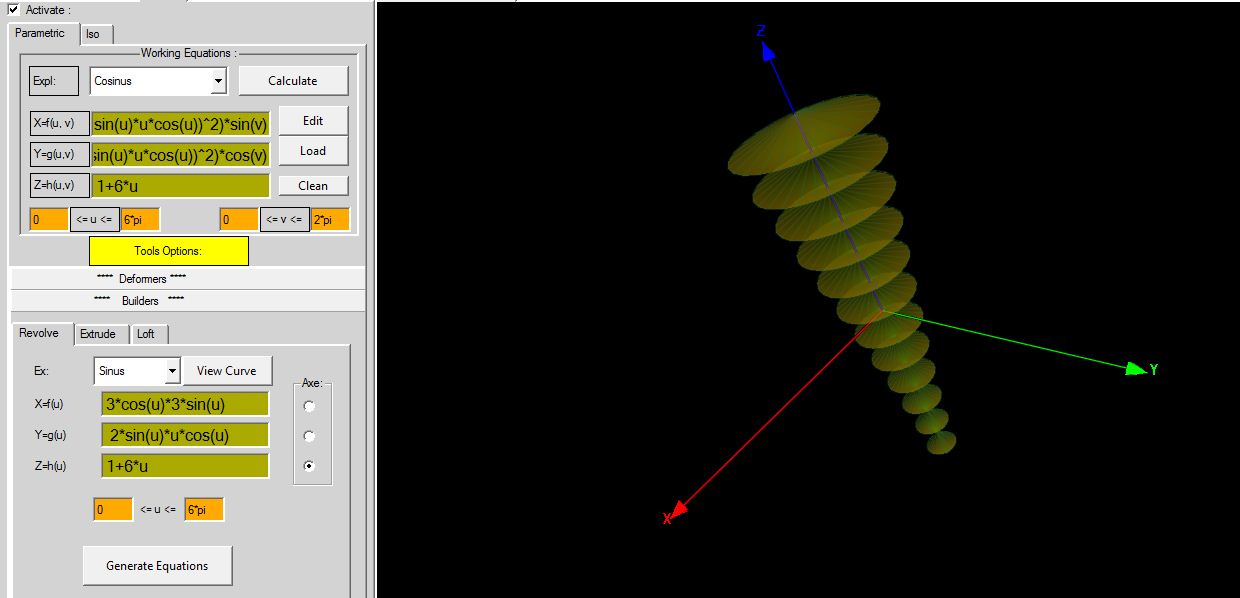The width and height of the screenshot is (1240, 598).
Task: Click the Load button
Action: (313, 151)
